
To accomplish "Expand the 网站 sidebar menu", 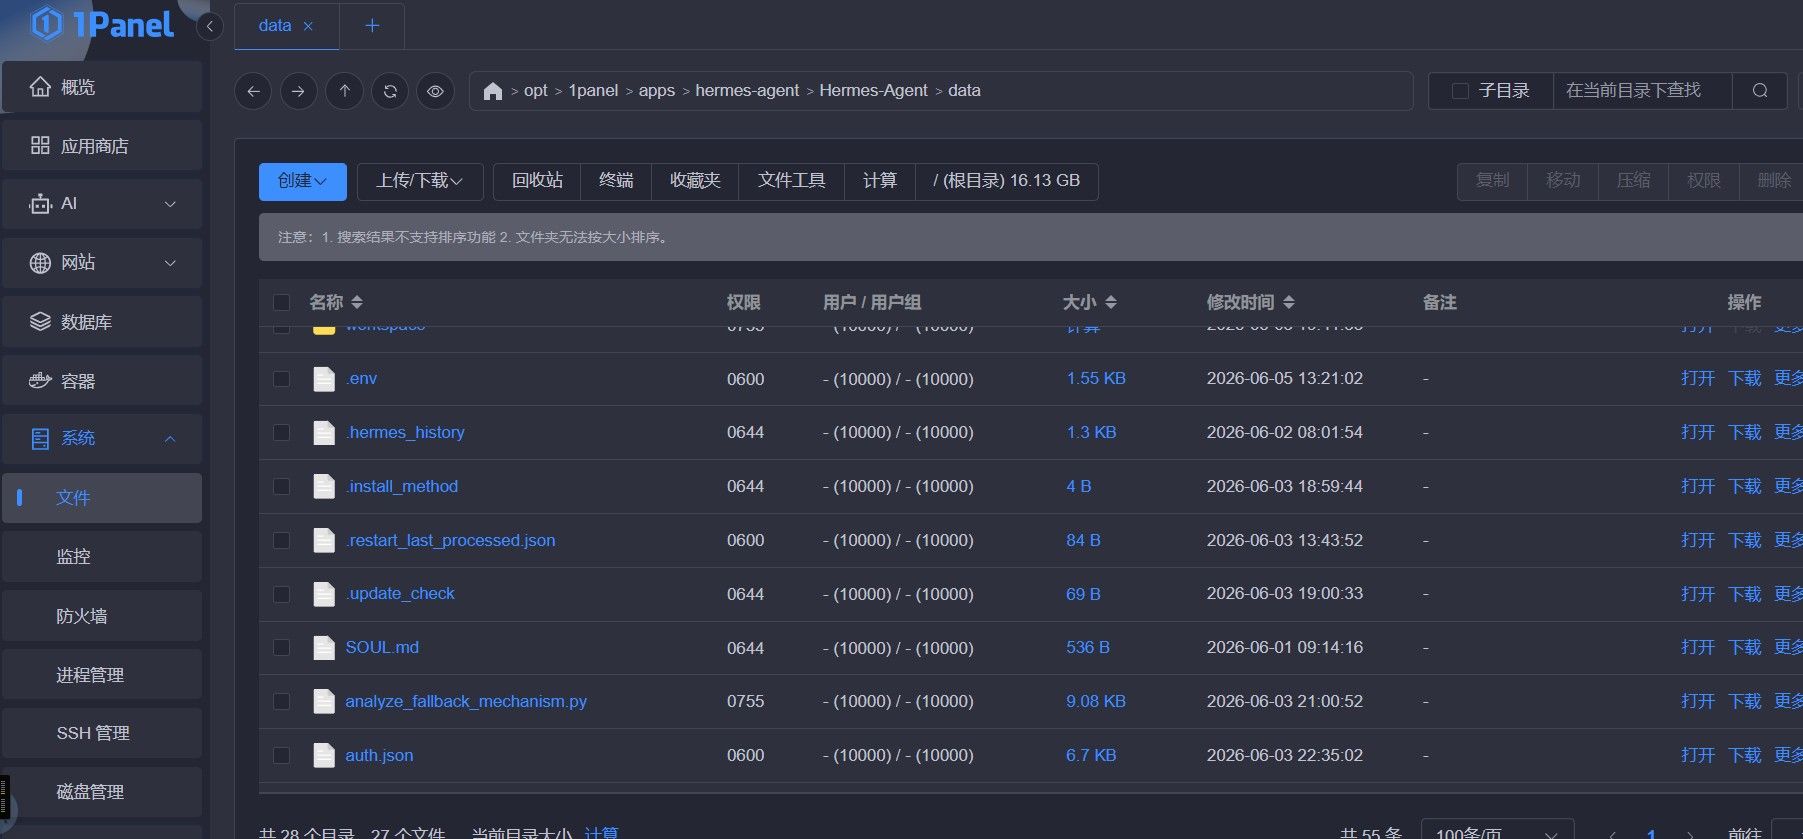I will 102,263.
